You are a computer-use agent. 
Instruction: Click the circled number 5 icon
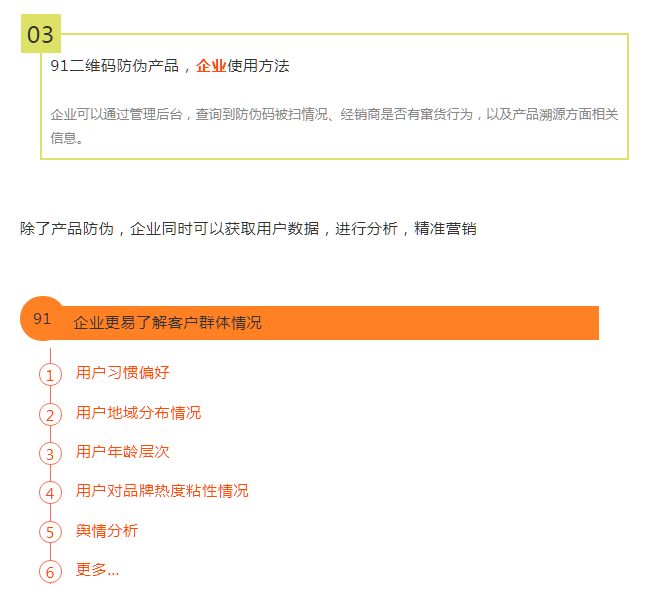coord(51,532)
